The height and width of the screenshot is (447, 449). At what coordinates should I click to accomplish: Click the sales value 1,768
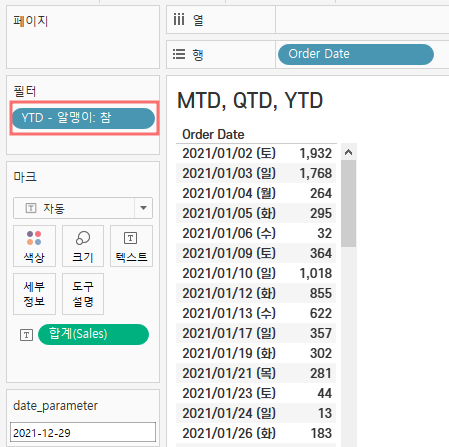[316, 173]
